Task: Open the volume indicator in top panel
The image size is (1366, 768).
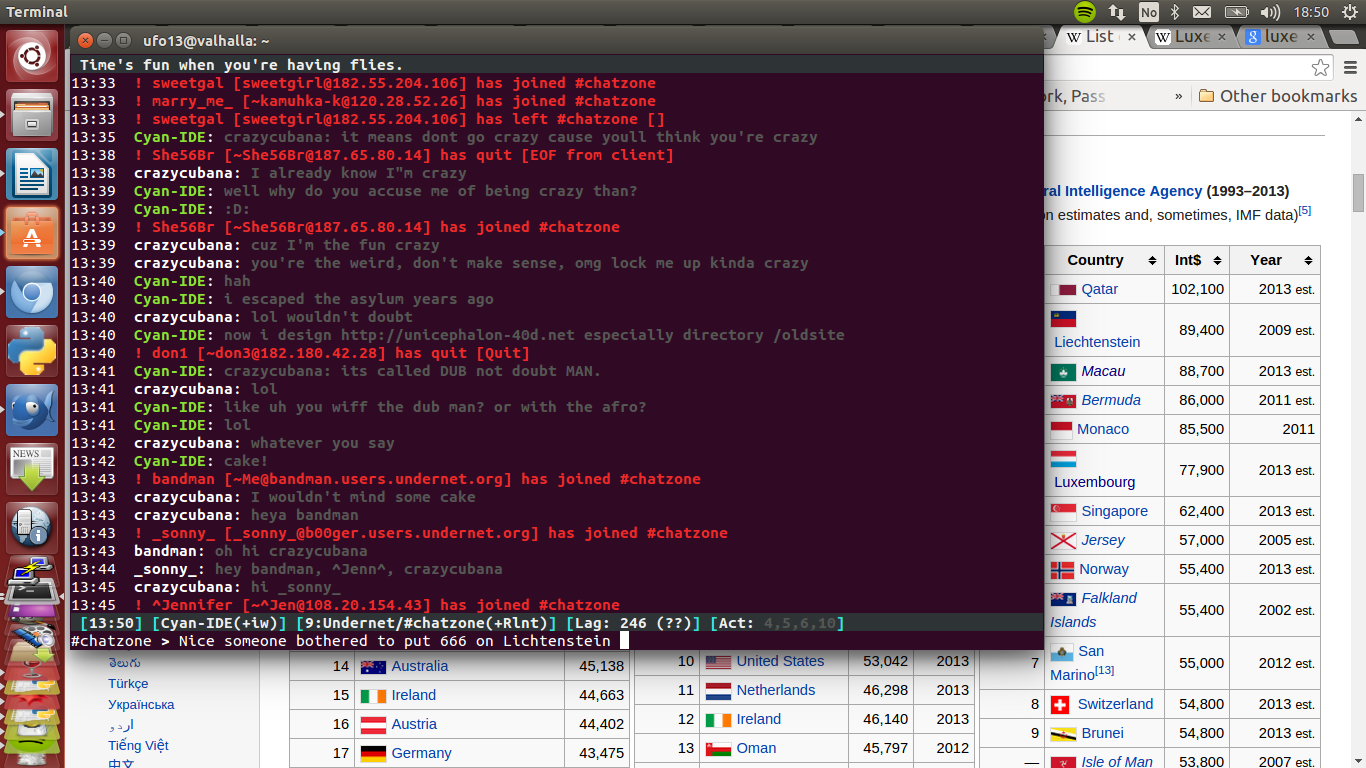Action: click(x=1270, y=12)
